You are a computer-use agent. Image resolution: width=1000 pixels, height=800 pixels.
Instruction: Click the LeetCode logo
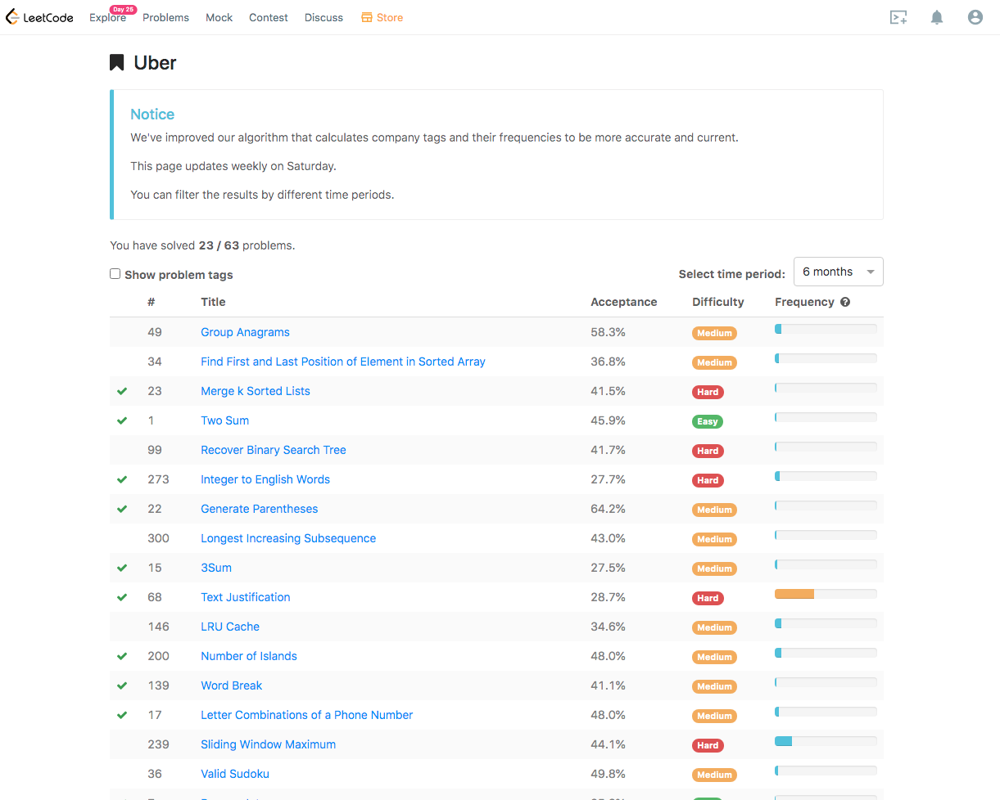(x=40, y=17)
